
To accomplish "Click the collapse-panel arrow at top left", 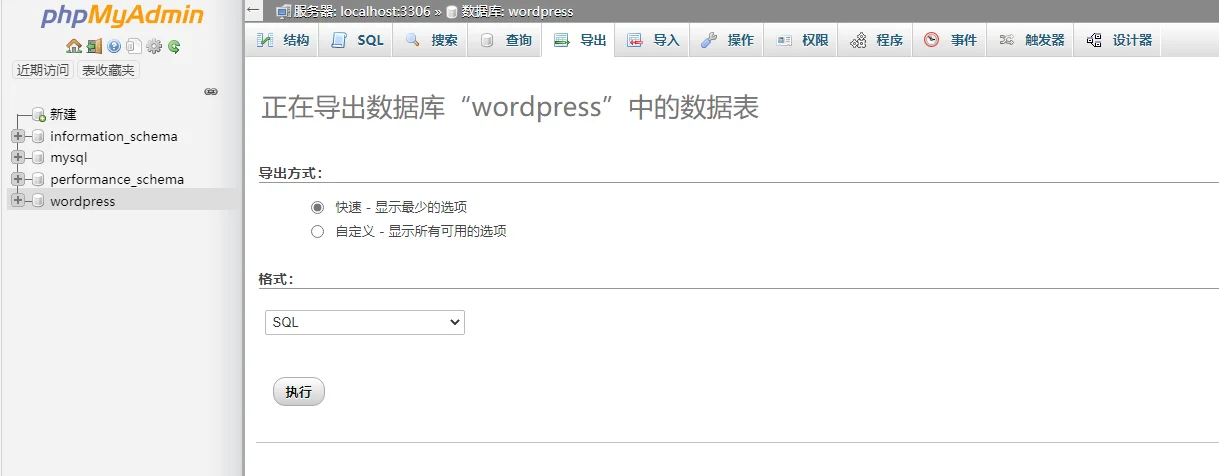I will [254, 11].
